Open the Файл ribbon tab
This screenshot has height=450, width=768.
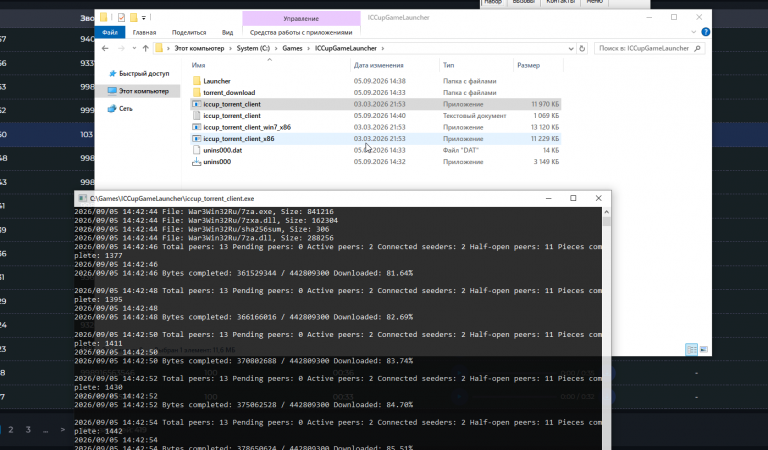pyautogui.click(x=110, y=32)
